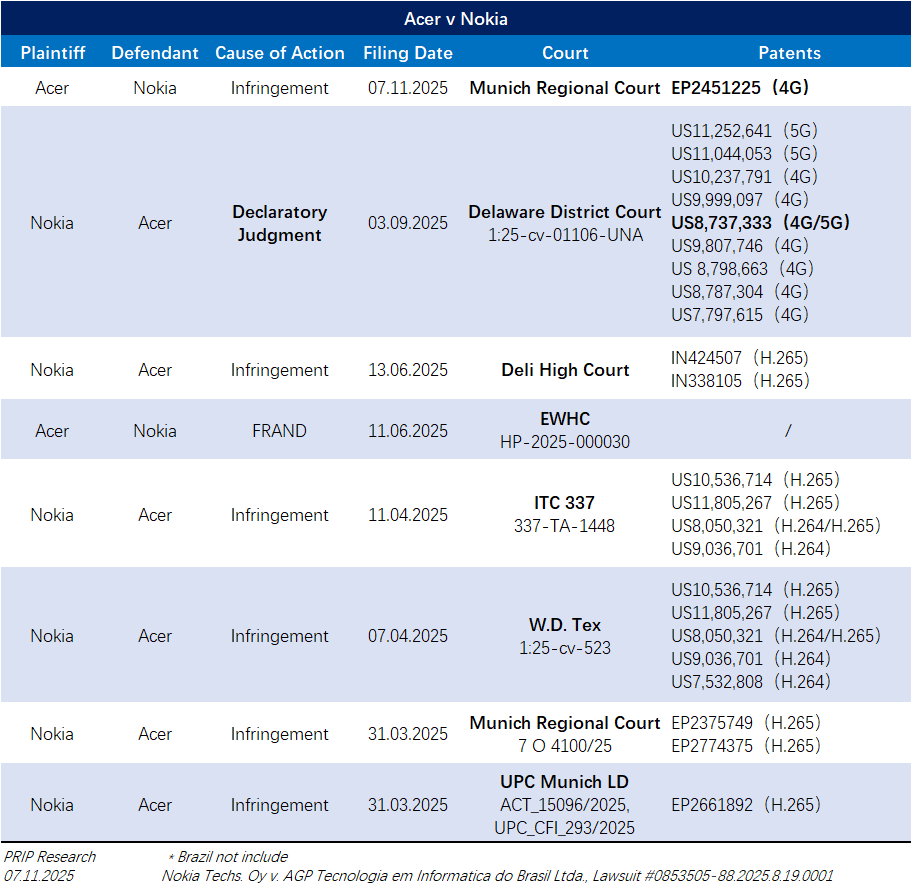Click the Nokia Techs. Oy v. AGP lawsuit note
The width and height of the screenshot is (911, 889).
(497, 876)
